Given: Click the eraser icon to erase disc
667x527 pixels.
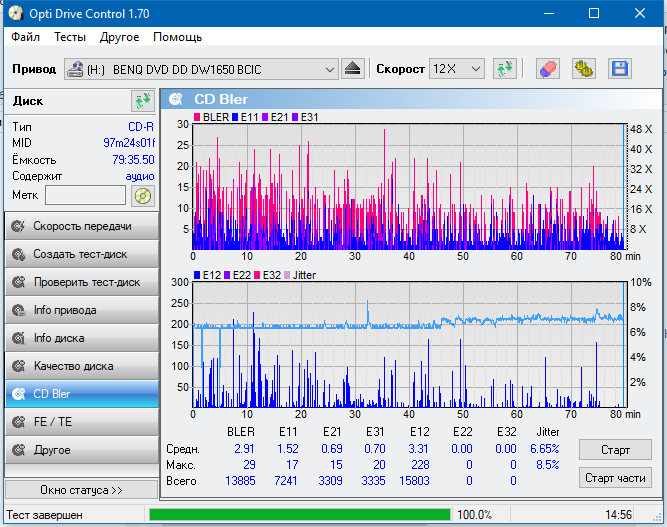Looking at the screenshot, I should (x=548, y=69).
